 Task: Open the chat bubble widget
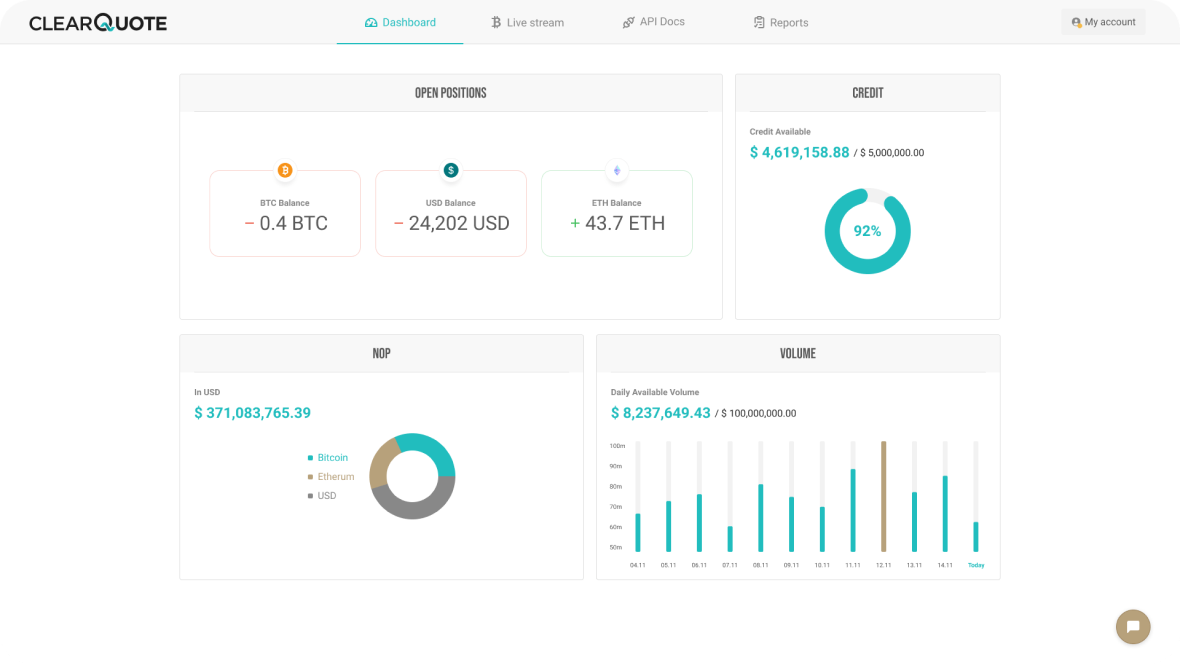tap(1133, 627)
